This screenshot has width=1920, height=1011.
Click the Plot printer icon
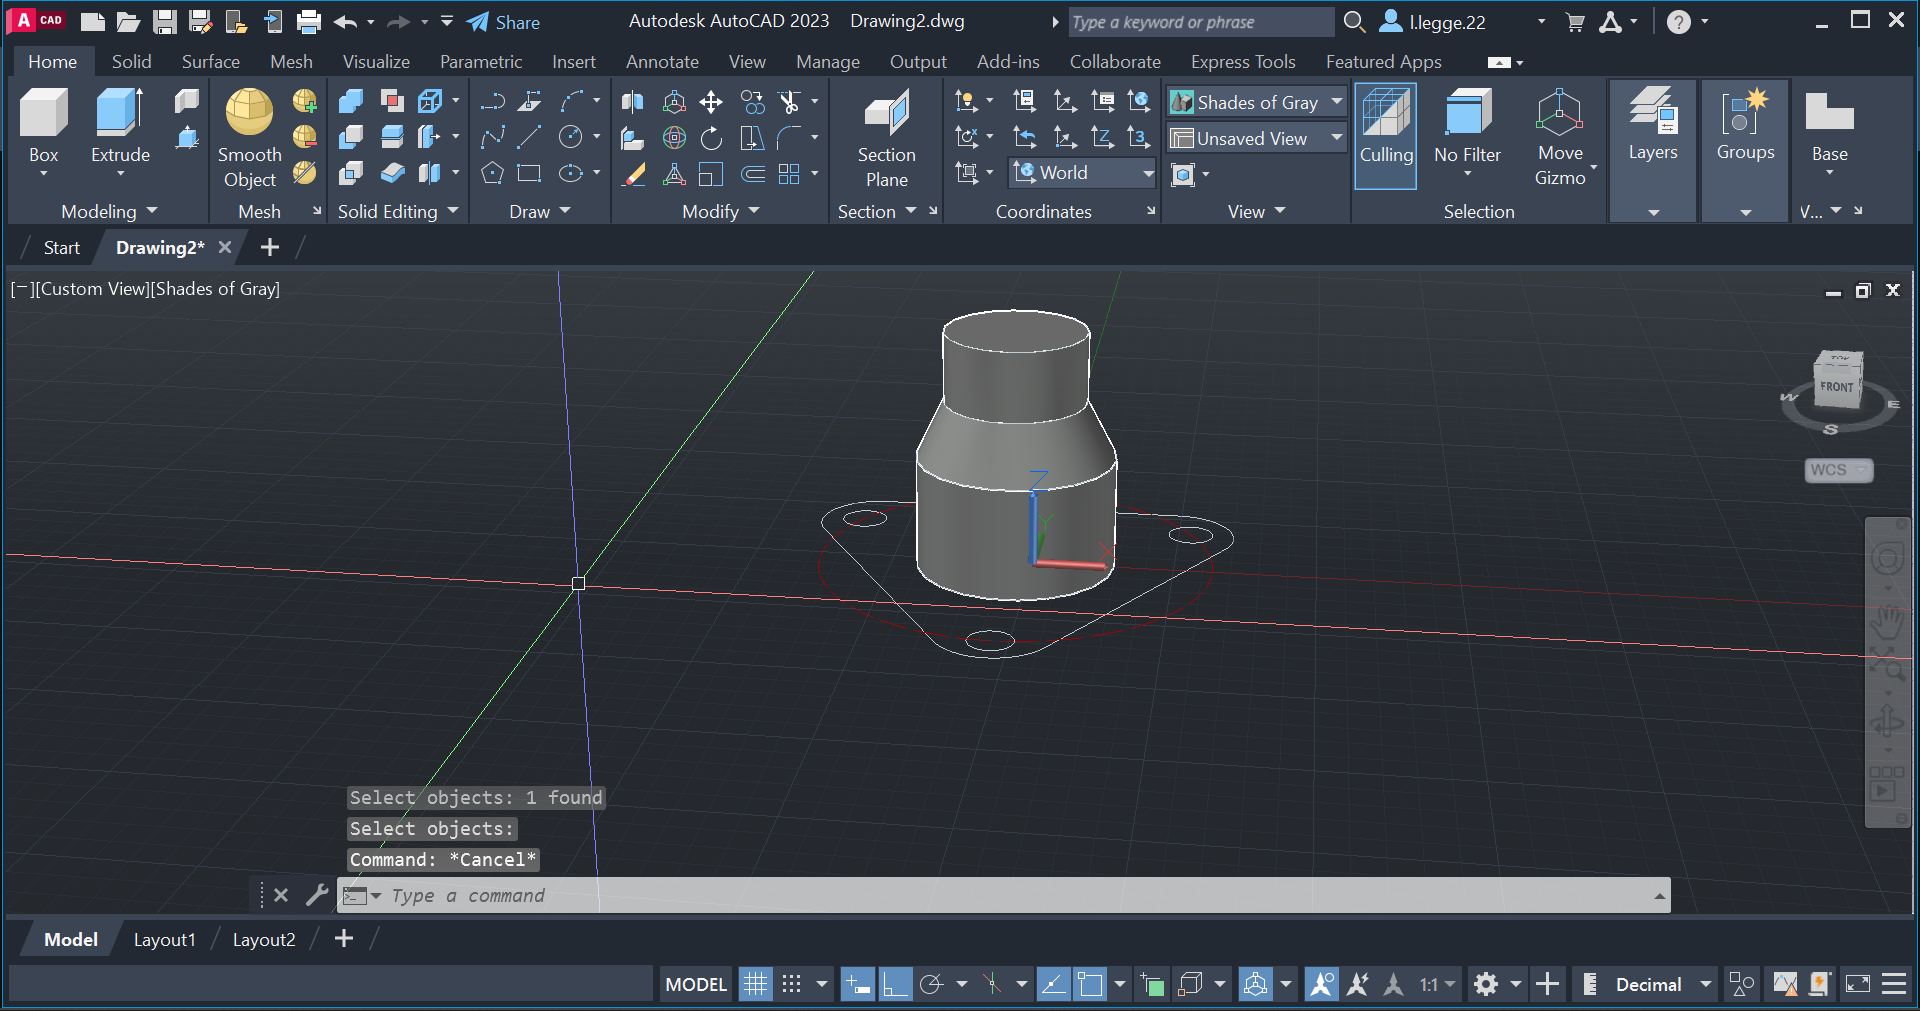point(309,21)
